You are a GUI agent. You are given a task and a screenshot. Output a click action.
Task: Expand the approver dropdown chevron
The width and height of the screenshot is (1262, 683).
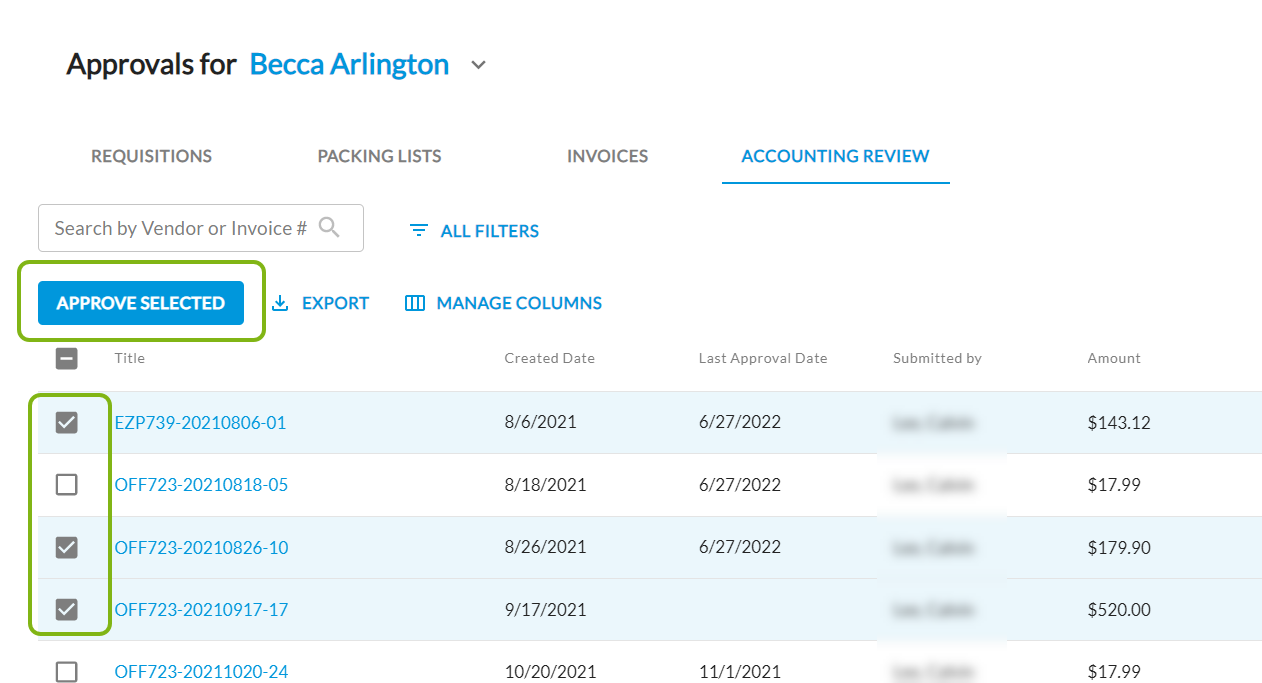pos(479,66)
